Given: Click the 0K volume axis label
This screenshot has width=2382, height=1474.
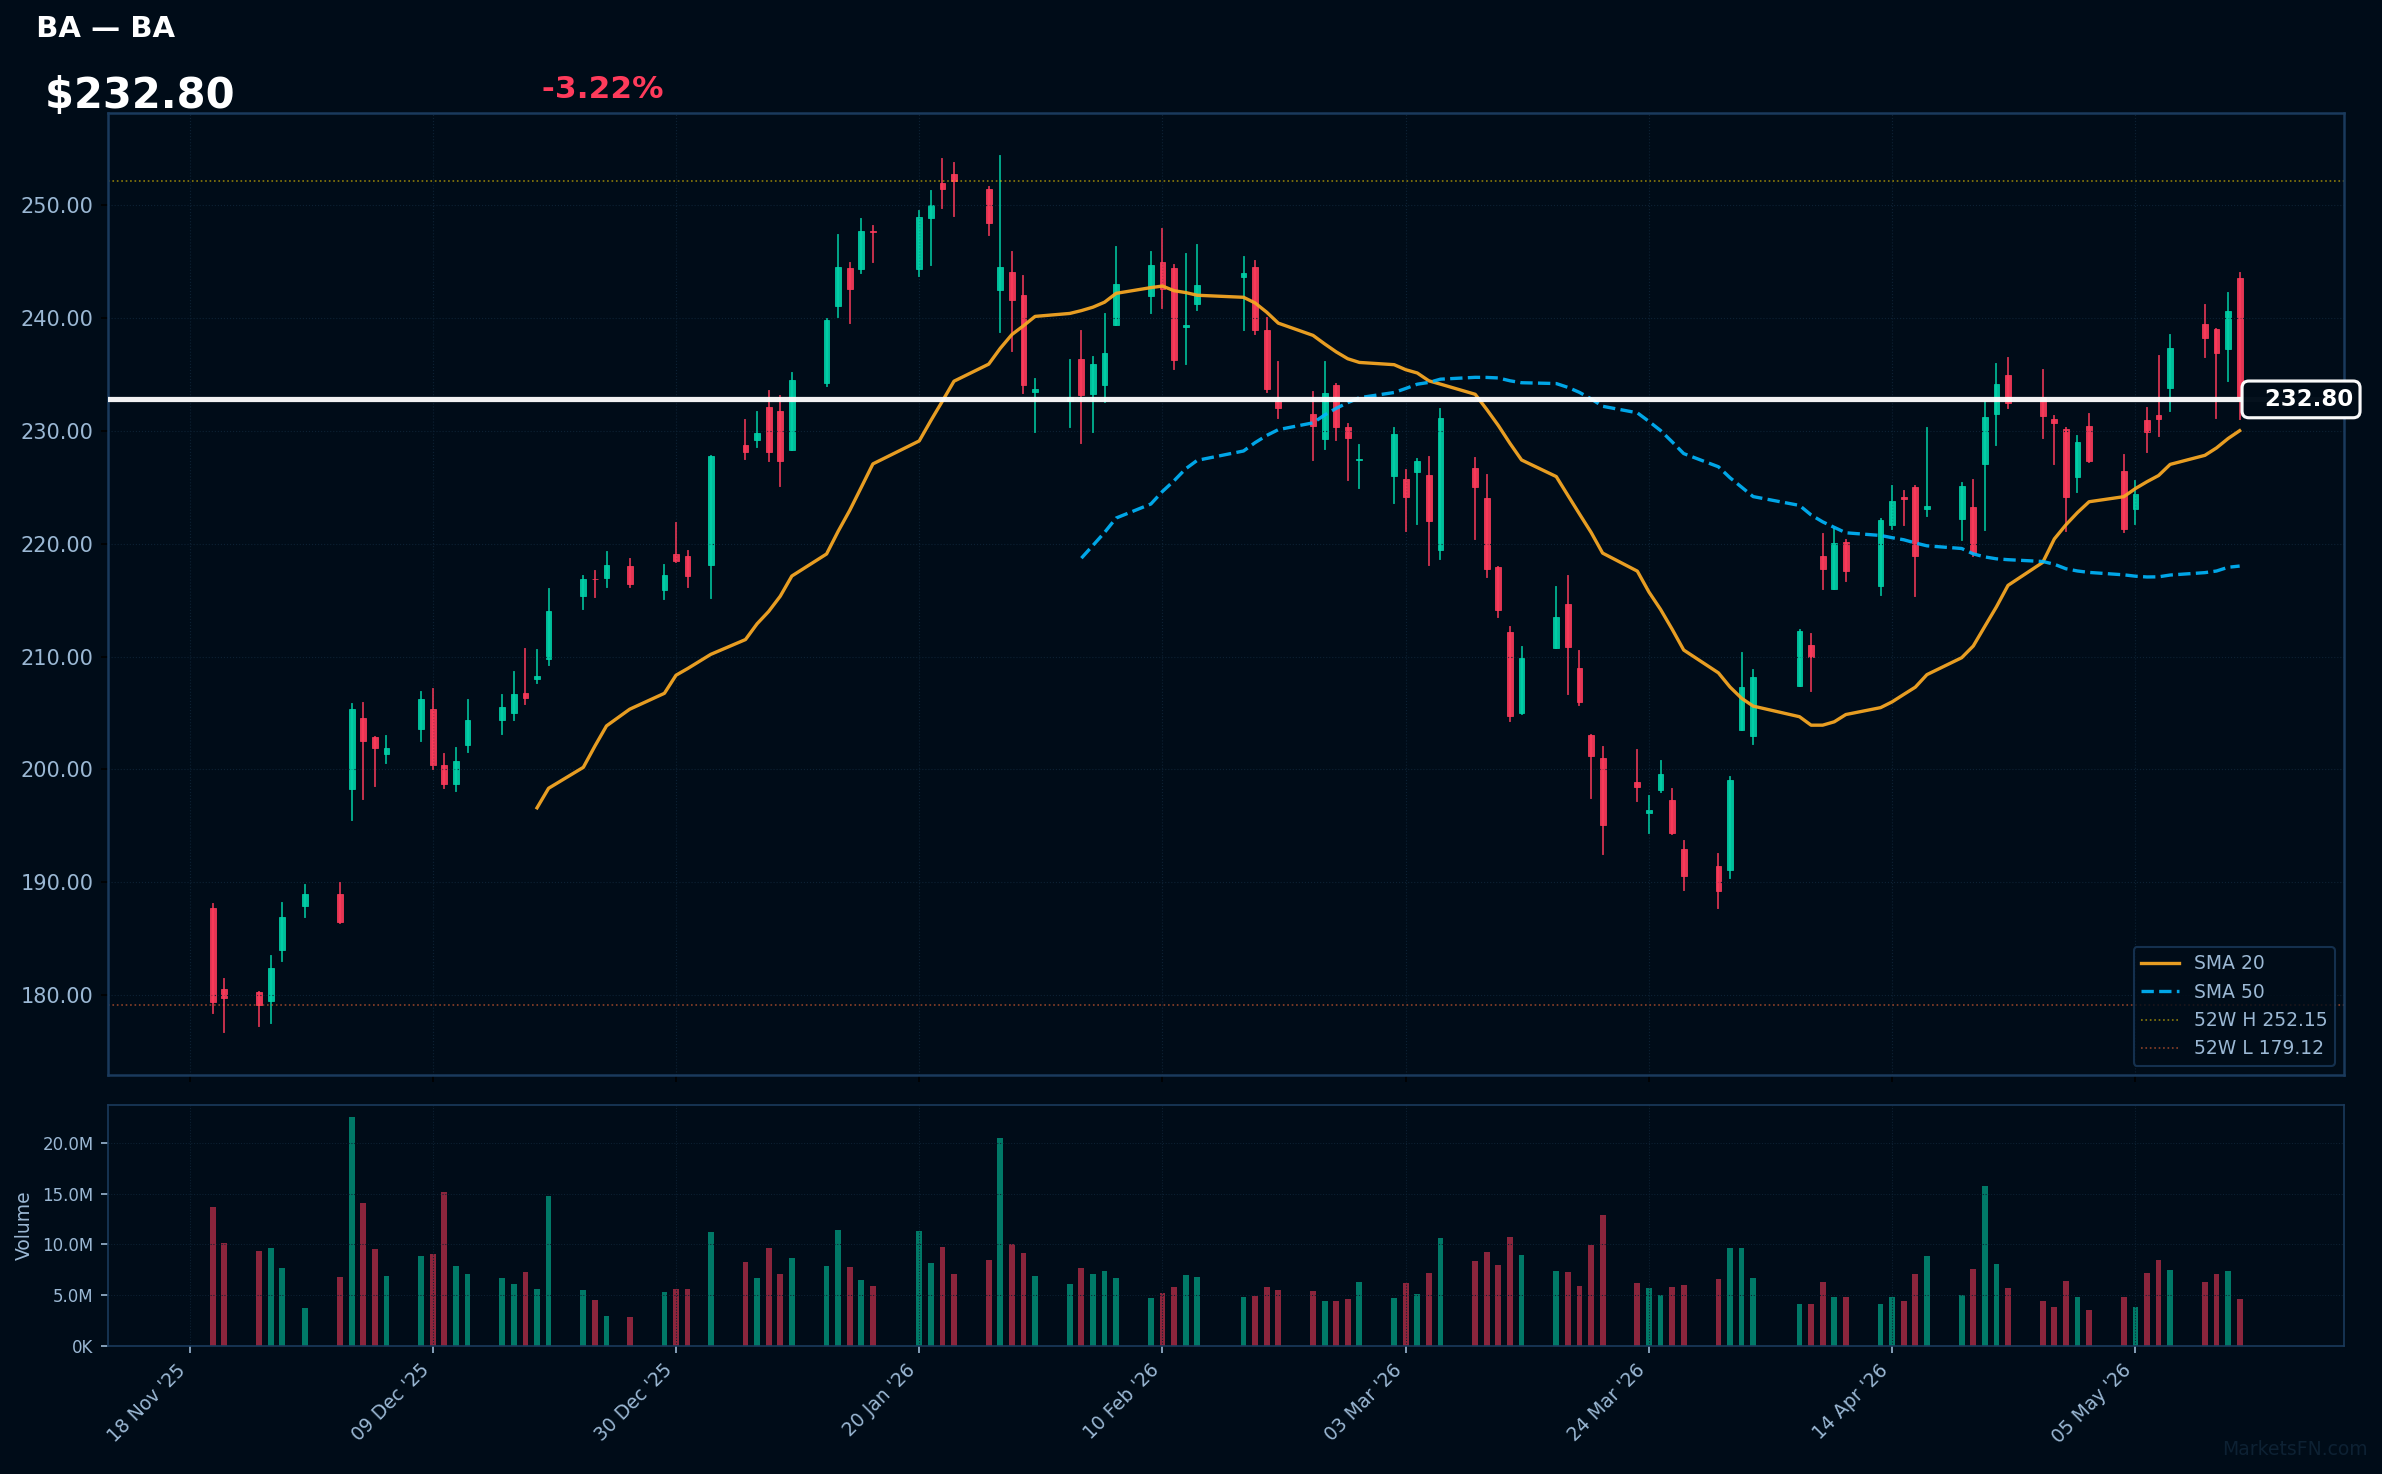Looking at the screenshot, I should coord(82,1347).
